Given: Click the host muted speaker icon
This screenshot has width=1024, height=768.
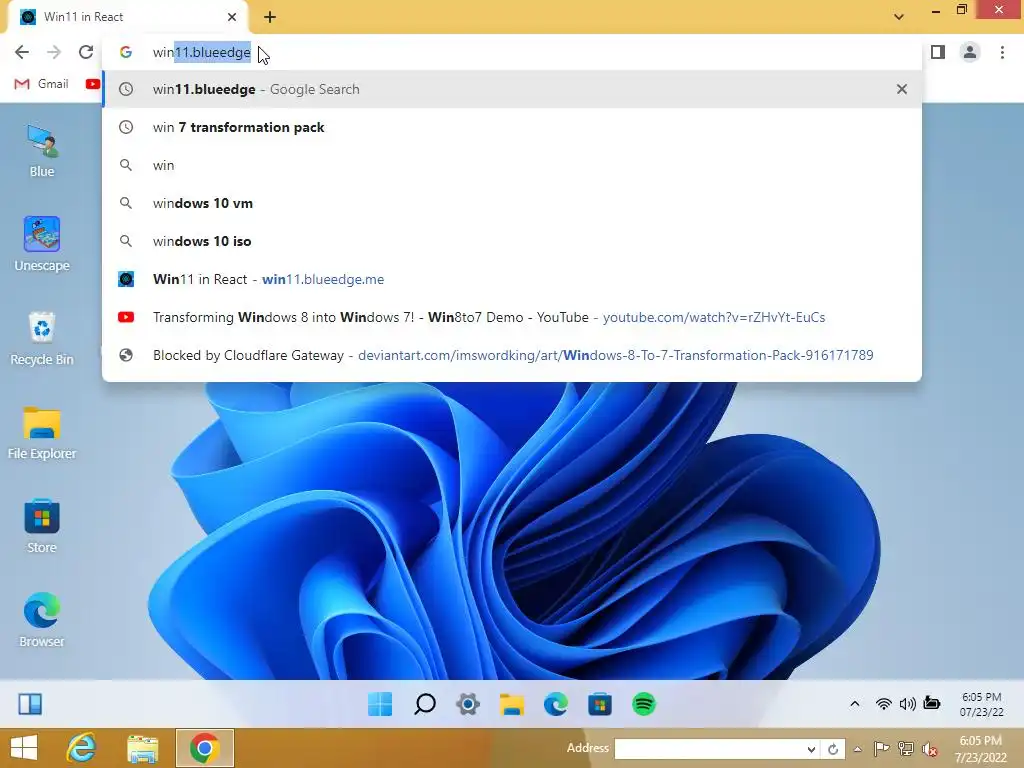Looking at the screenshot, I should pos(929,749).
